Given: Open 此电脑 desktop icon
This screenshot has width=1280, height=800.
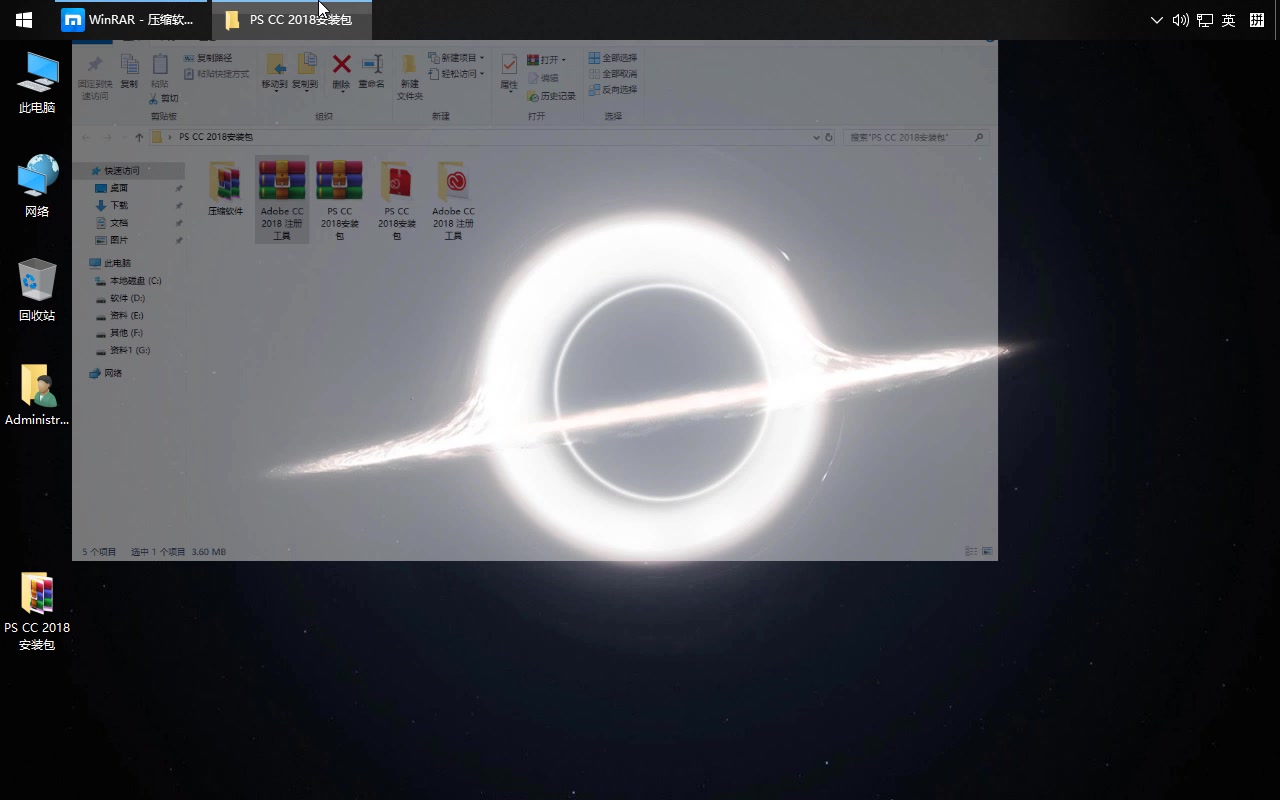Looking at the screenshot, I should pos(37,83).
